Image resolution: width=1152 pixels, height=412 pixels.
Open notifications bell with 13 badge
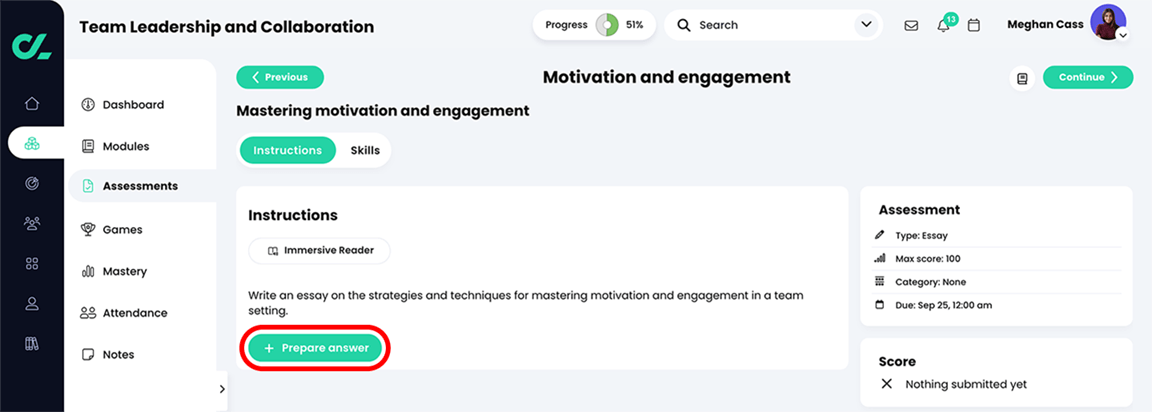click(x=945, y=24)
